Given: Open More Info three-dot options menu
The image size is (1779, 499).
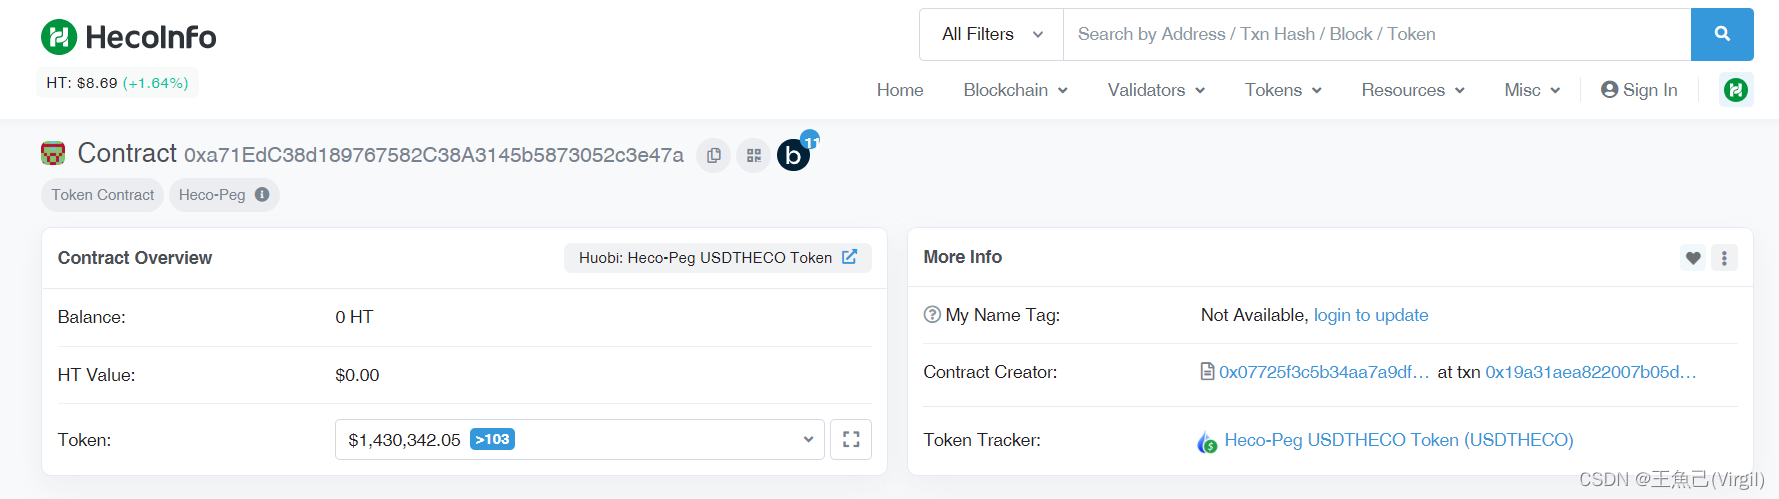Looking at the screenshot, I should point(1724,258).
